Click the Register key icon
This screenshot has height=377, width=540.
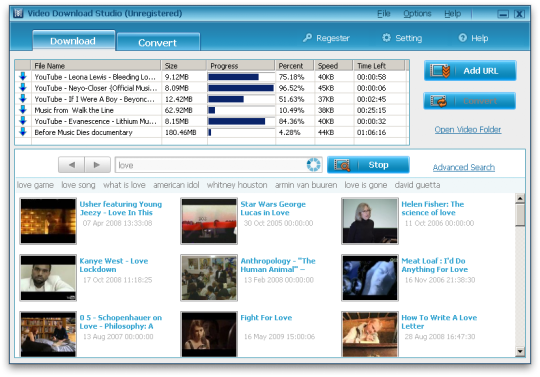[307, 38]
